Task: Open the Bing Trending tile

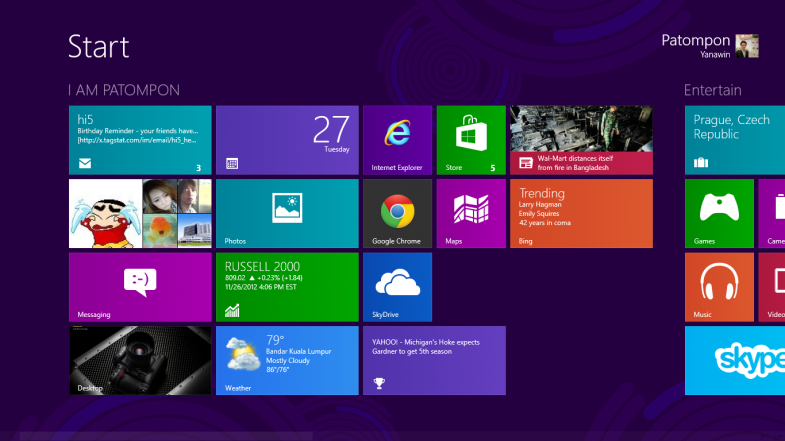Action: click(581, 213)
